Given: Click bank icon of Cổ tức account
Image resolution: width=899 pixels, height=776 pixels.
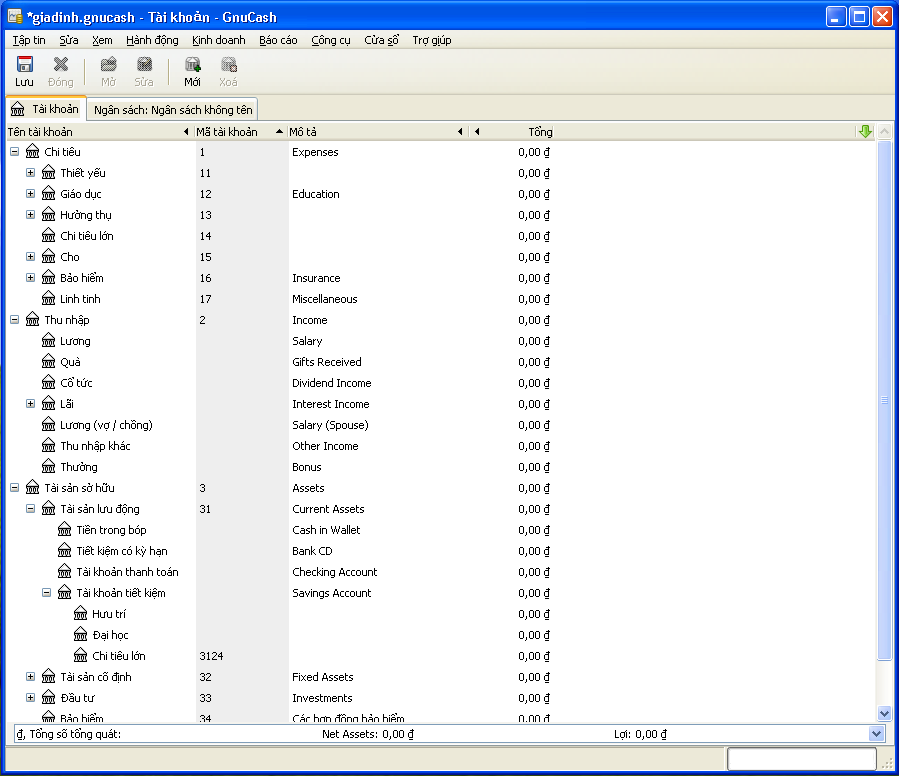Looking at the screenshot, I should pyautogui.click(x=49, y=383).
